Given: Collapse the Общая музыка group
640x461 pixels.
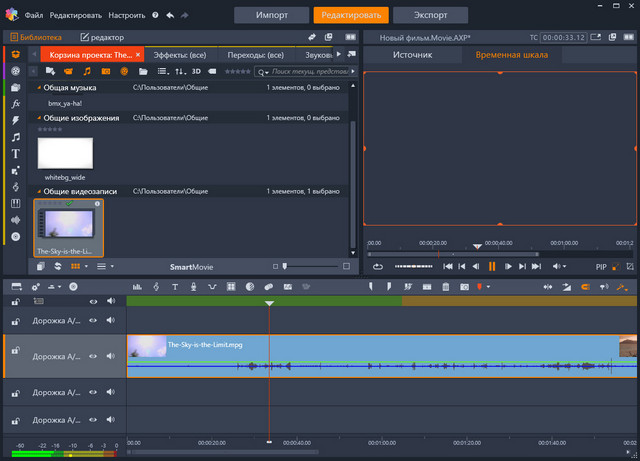Looking at the screenshot, I should (41, 89).
